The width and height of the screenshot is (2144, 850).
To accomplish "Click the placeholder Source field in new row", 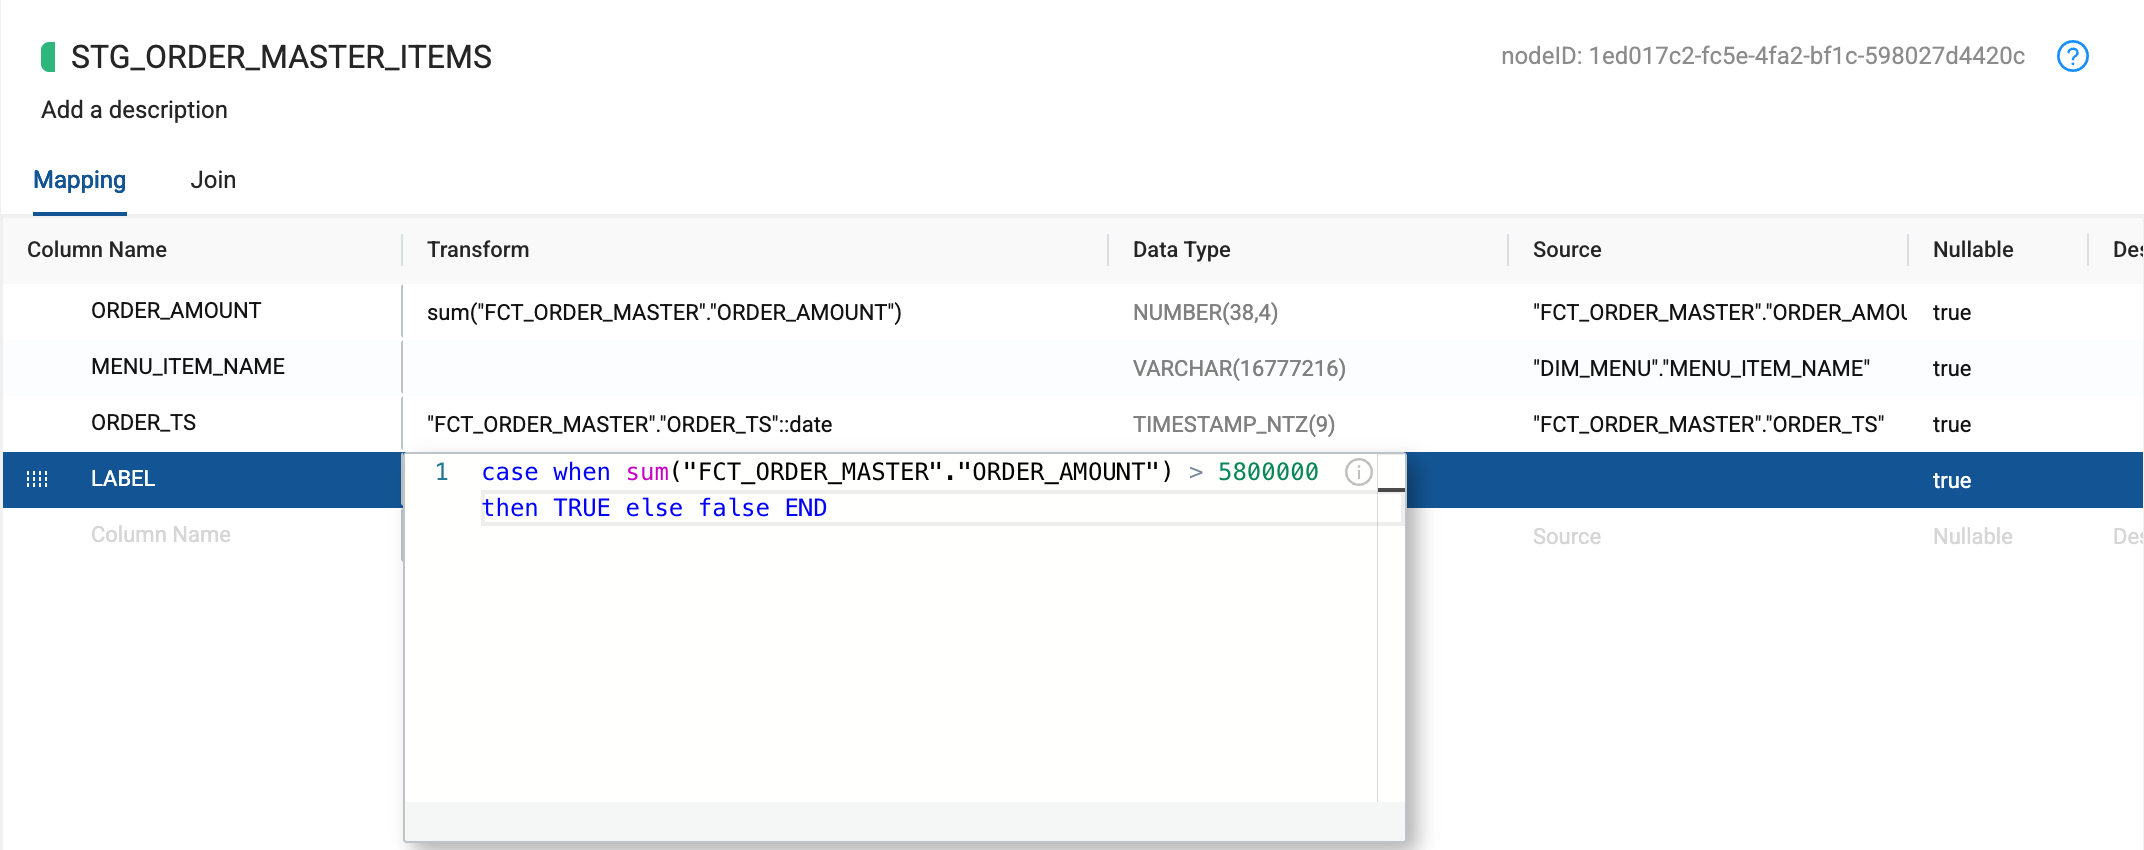I will pos(1567,536).
